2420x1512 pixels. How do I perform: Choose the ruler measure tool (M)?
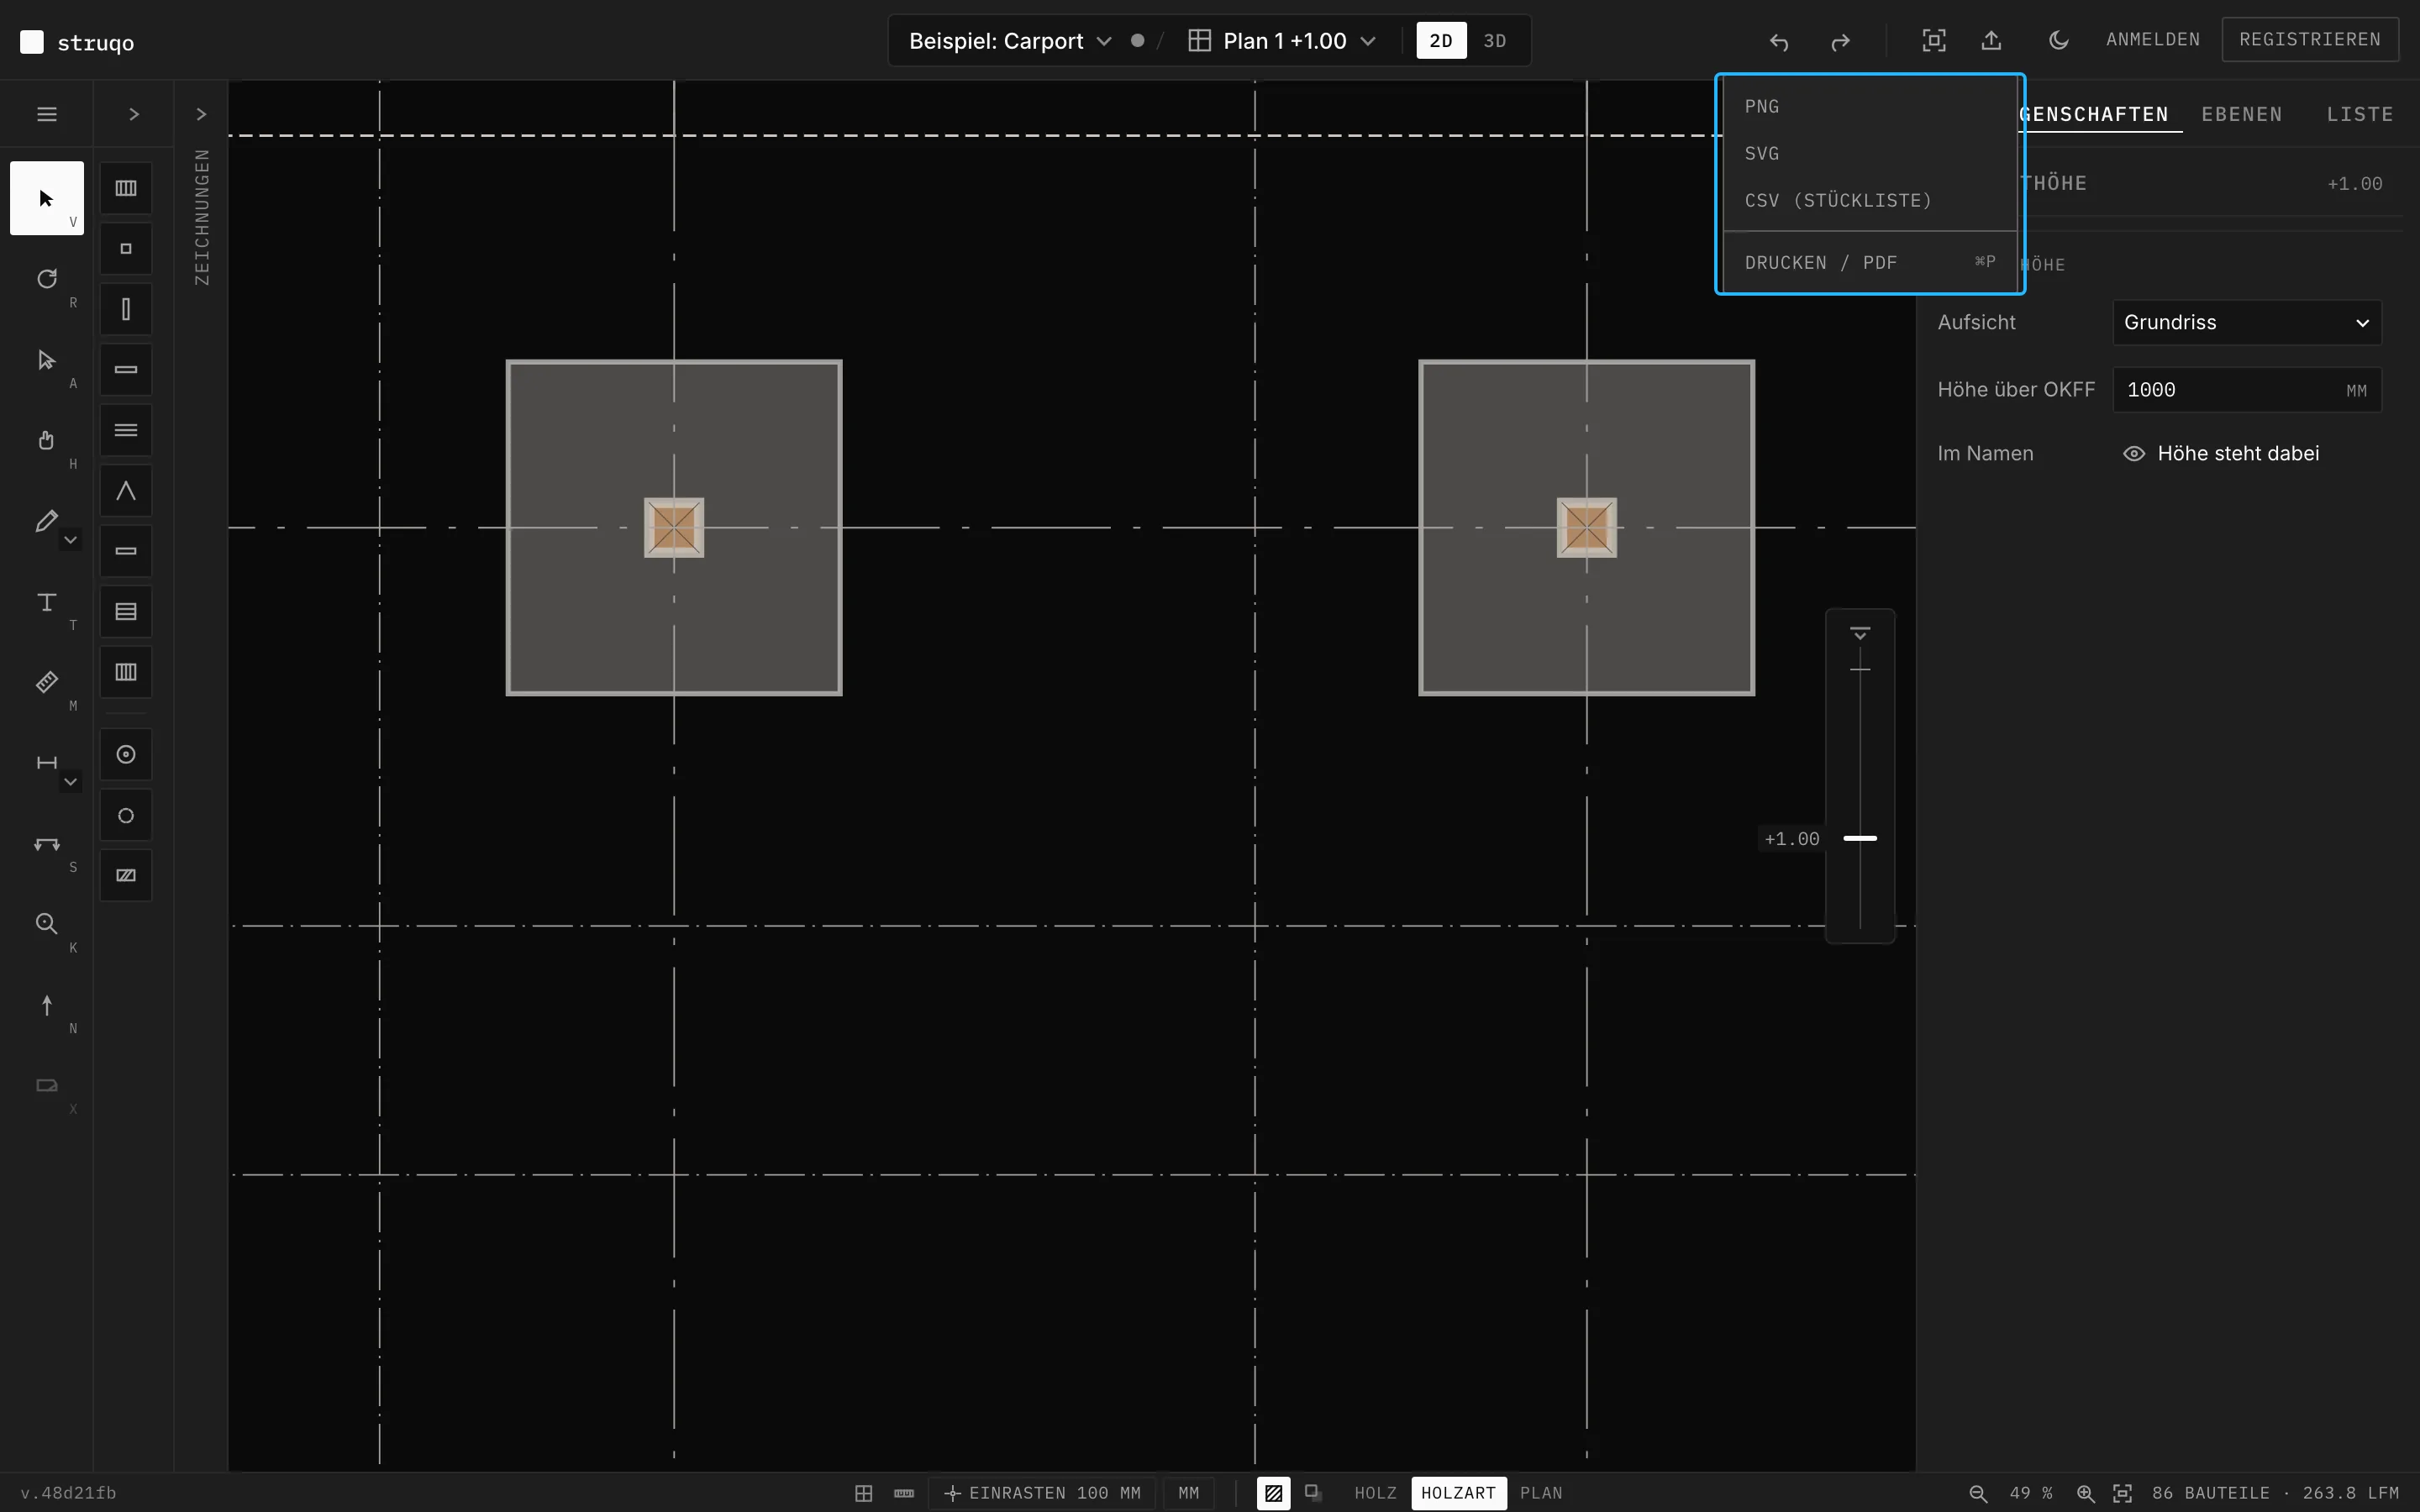tap(47, 682)
